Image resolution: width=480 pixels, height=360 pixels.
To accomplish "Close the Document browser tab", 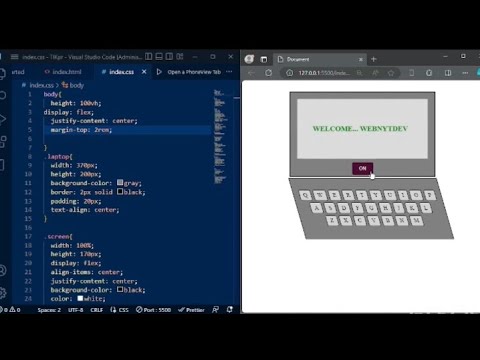I will (361, 59).
